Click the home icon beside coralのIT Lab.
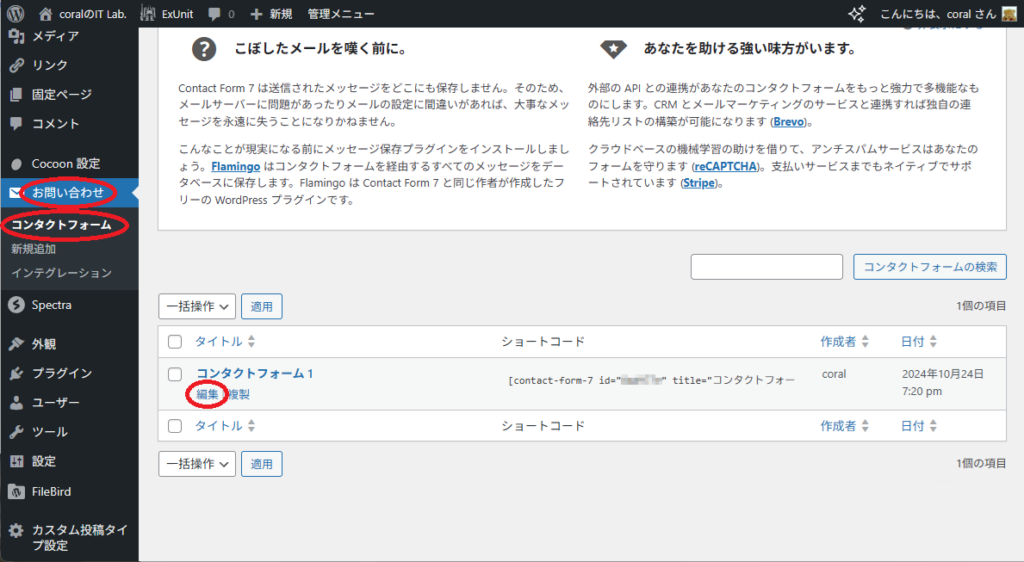Viewport: 1024px width, 562px height. [x=45, y=14]
